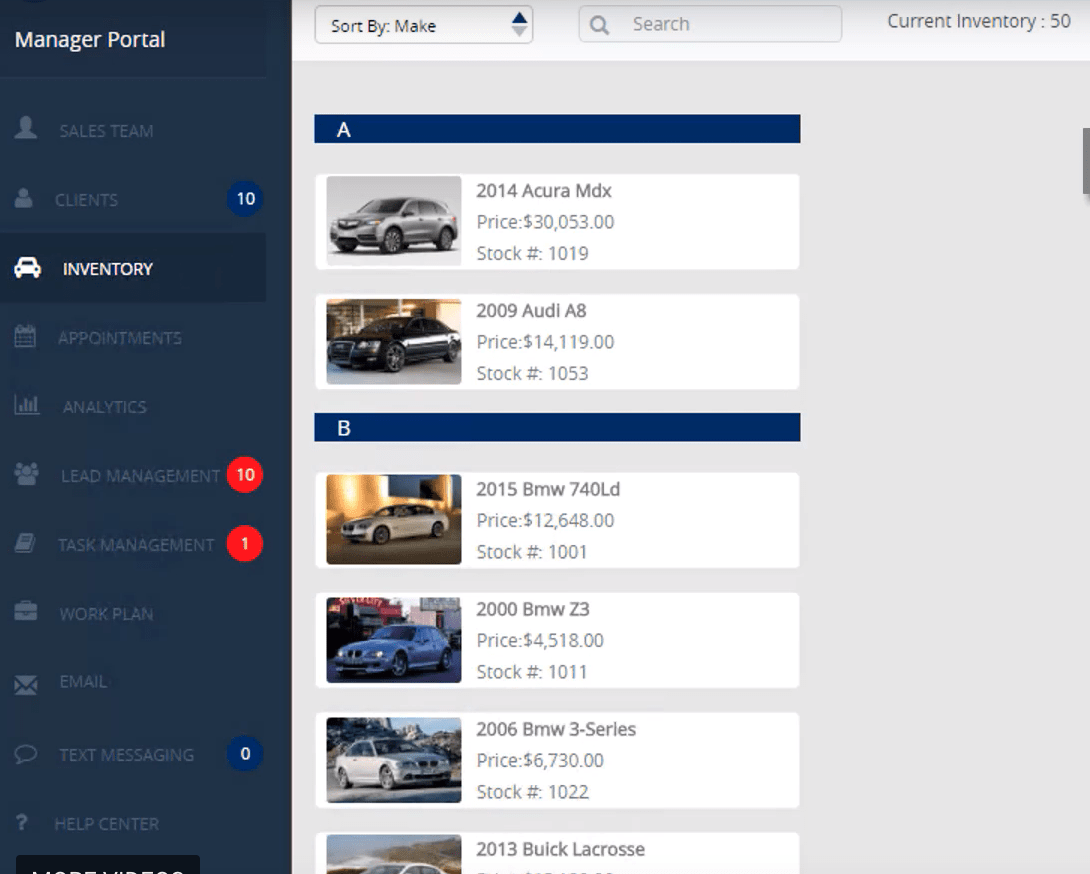Open Text Messaging via chat bubble icon
The width and height of the screenshot is (1090, 874).
[x=26, y=754]
